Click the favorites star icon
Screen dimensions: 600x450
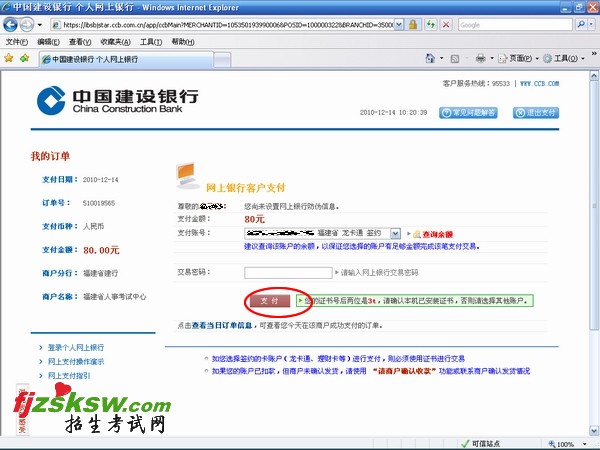click(9, 59)
